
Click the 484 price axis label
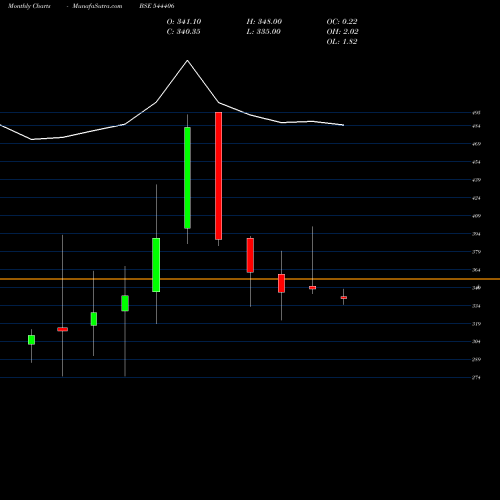pyautogui.click(x=476, y=126)
